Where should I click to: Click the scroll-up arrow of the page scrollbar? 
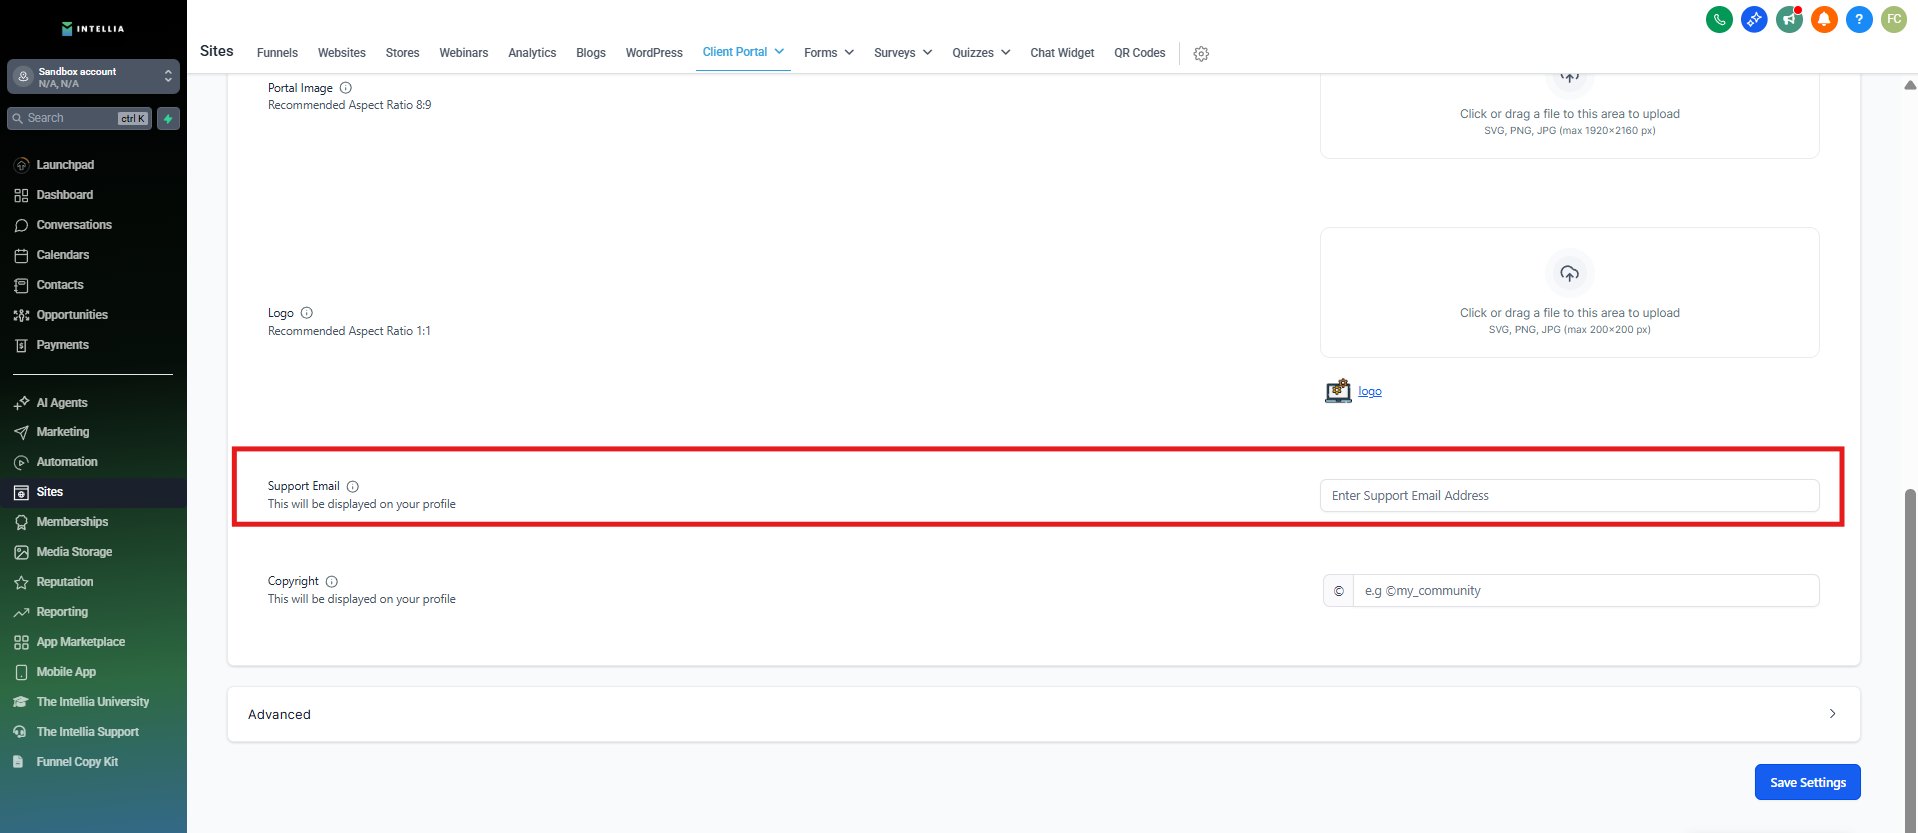(1910, 85)
